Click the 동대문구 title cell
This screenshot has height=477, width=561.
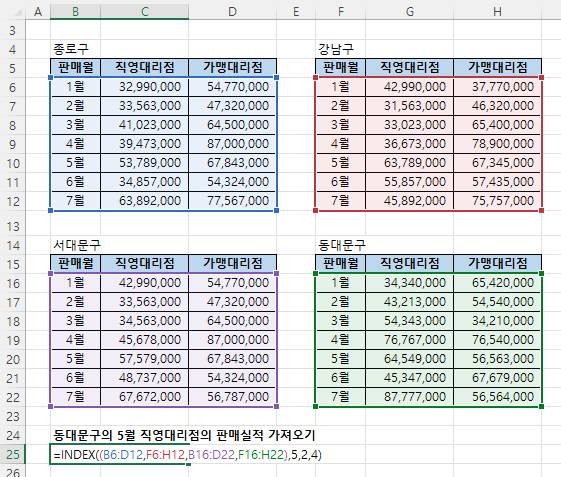click(x=341, y=245)
